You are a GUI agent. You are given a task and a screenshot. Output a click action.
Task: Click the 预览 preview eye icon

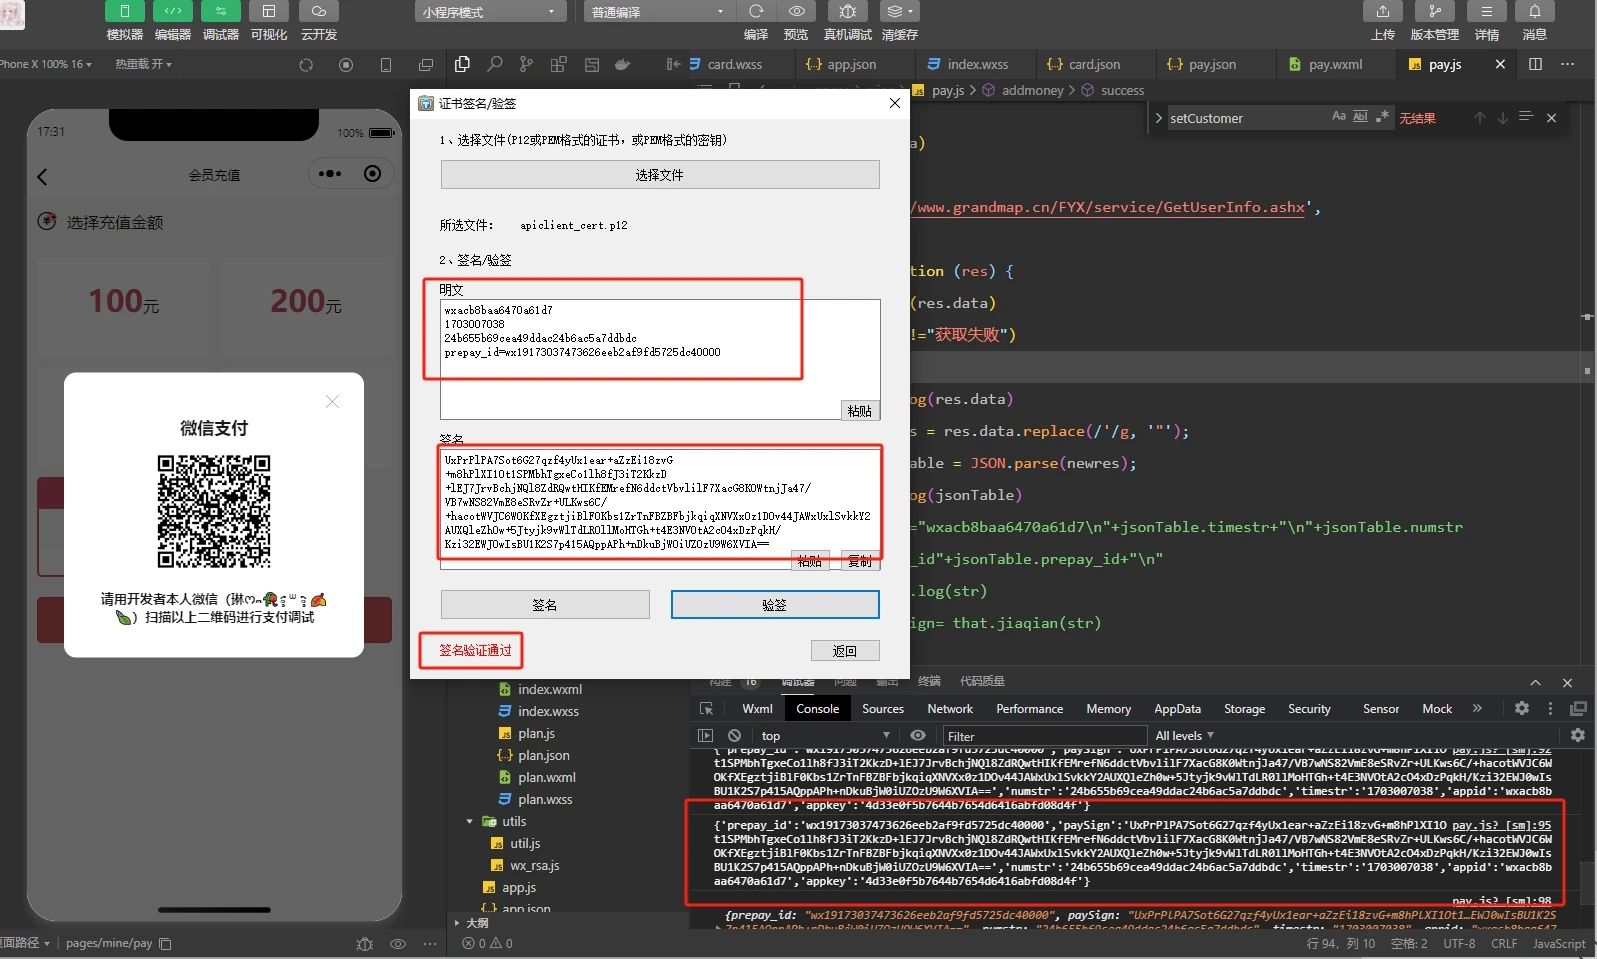click(x=797, y=12)
